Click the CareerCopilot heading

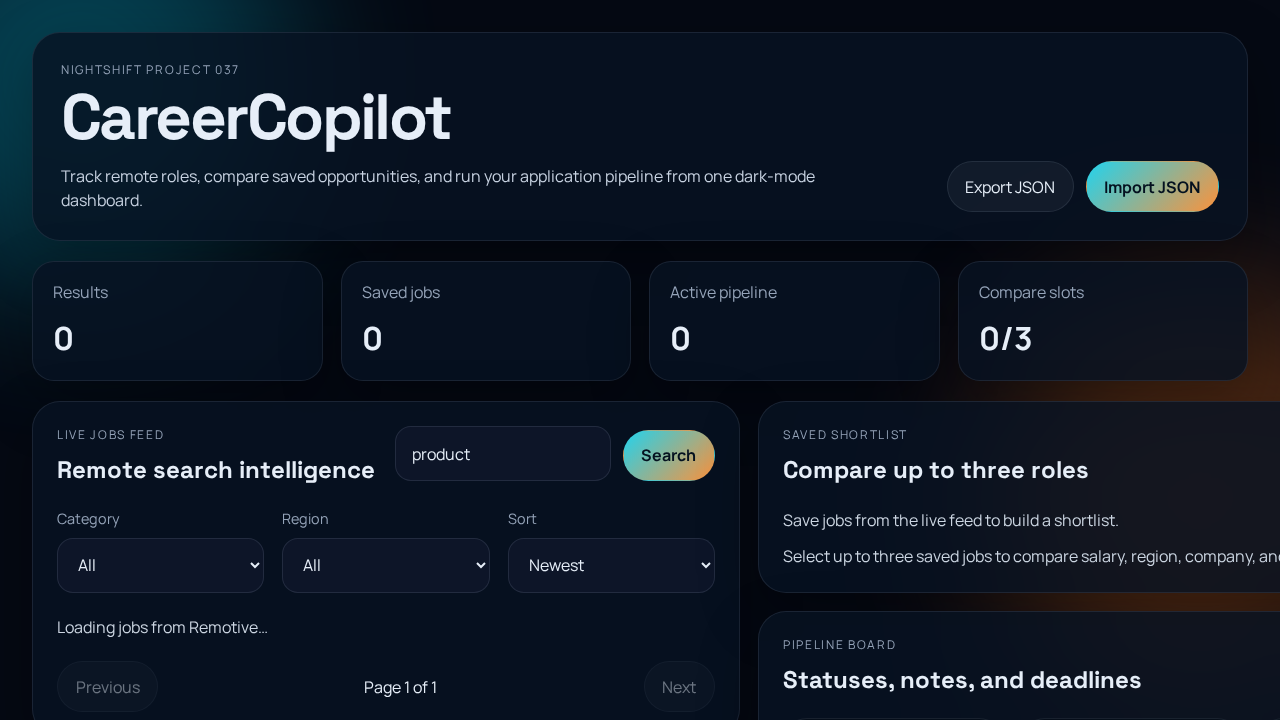[256, 117]
